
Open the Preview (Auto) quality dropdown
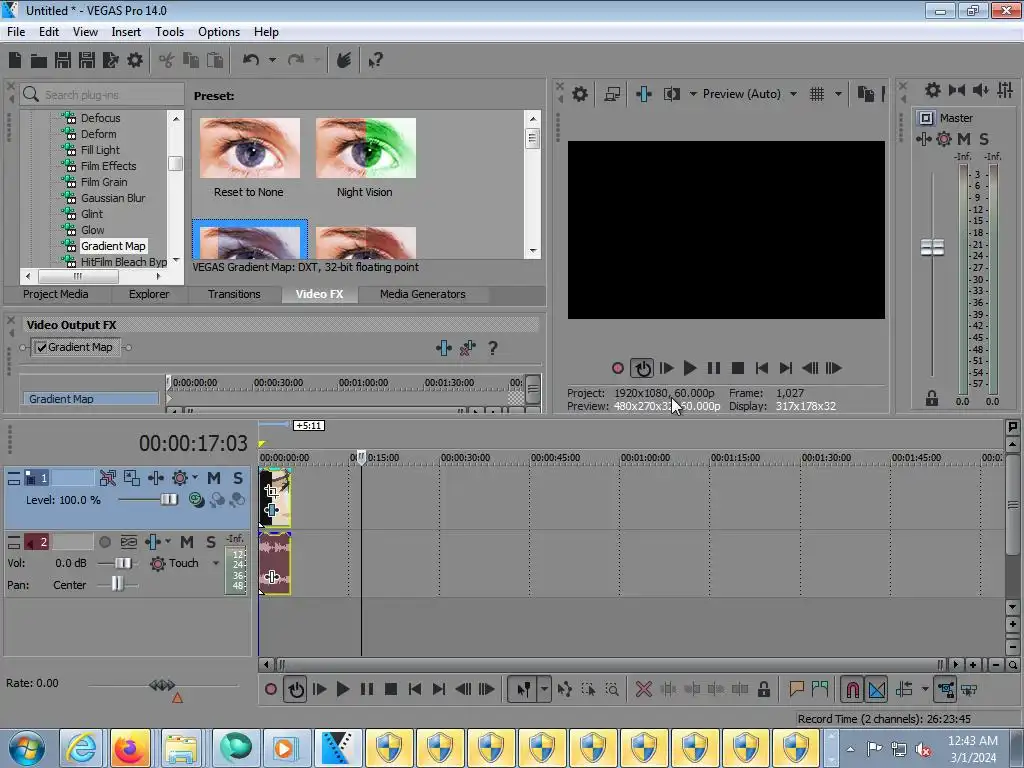[793, 94]
